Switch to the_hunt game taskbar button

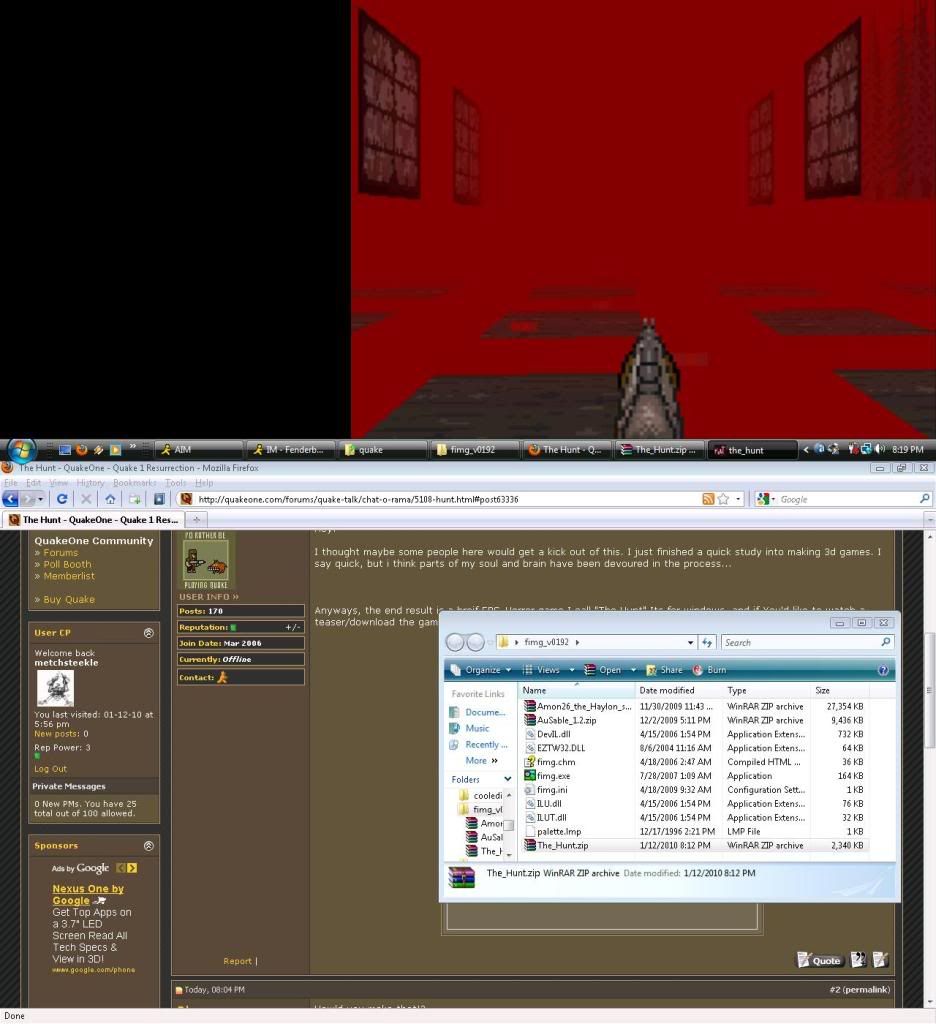[x=752, y=450]
